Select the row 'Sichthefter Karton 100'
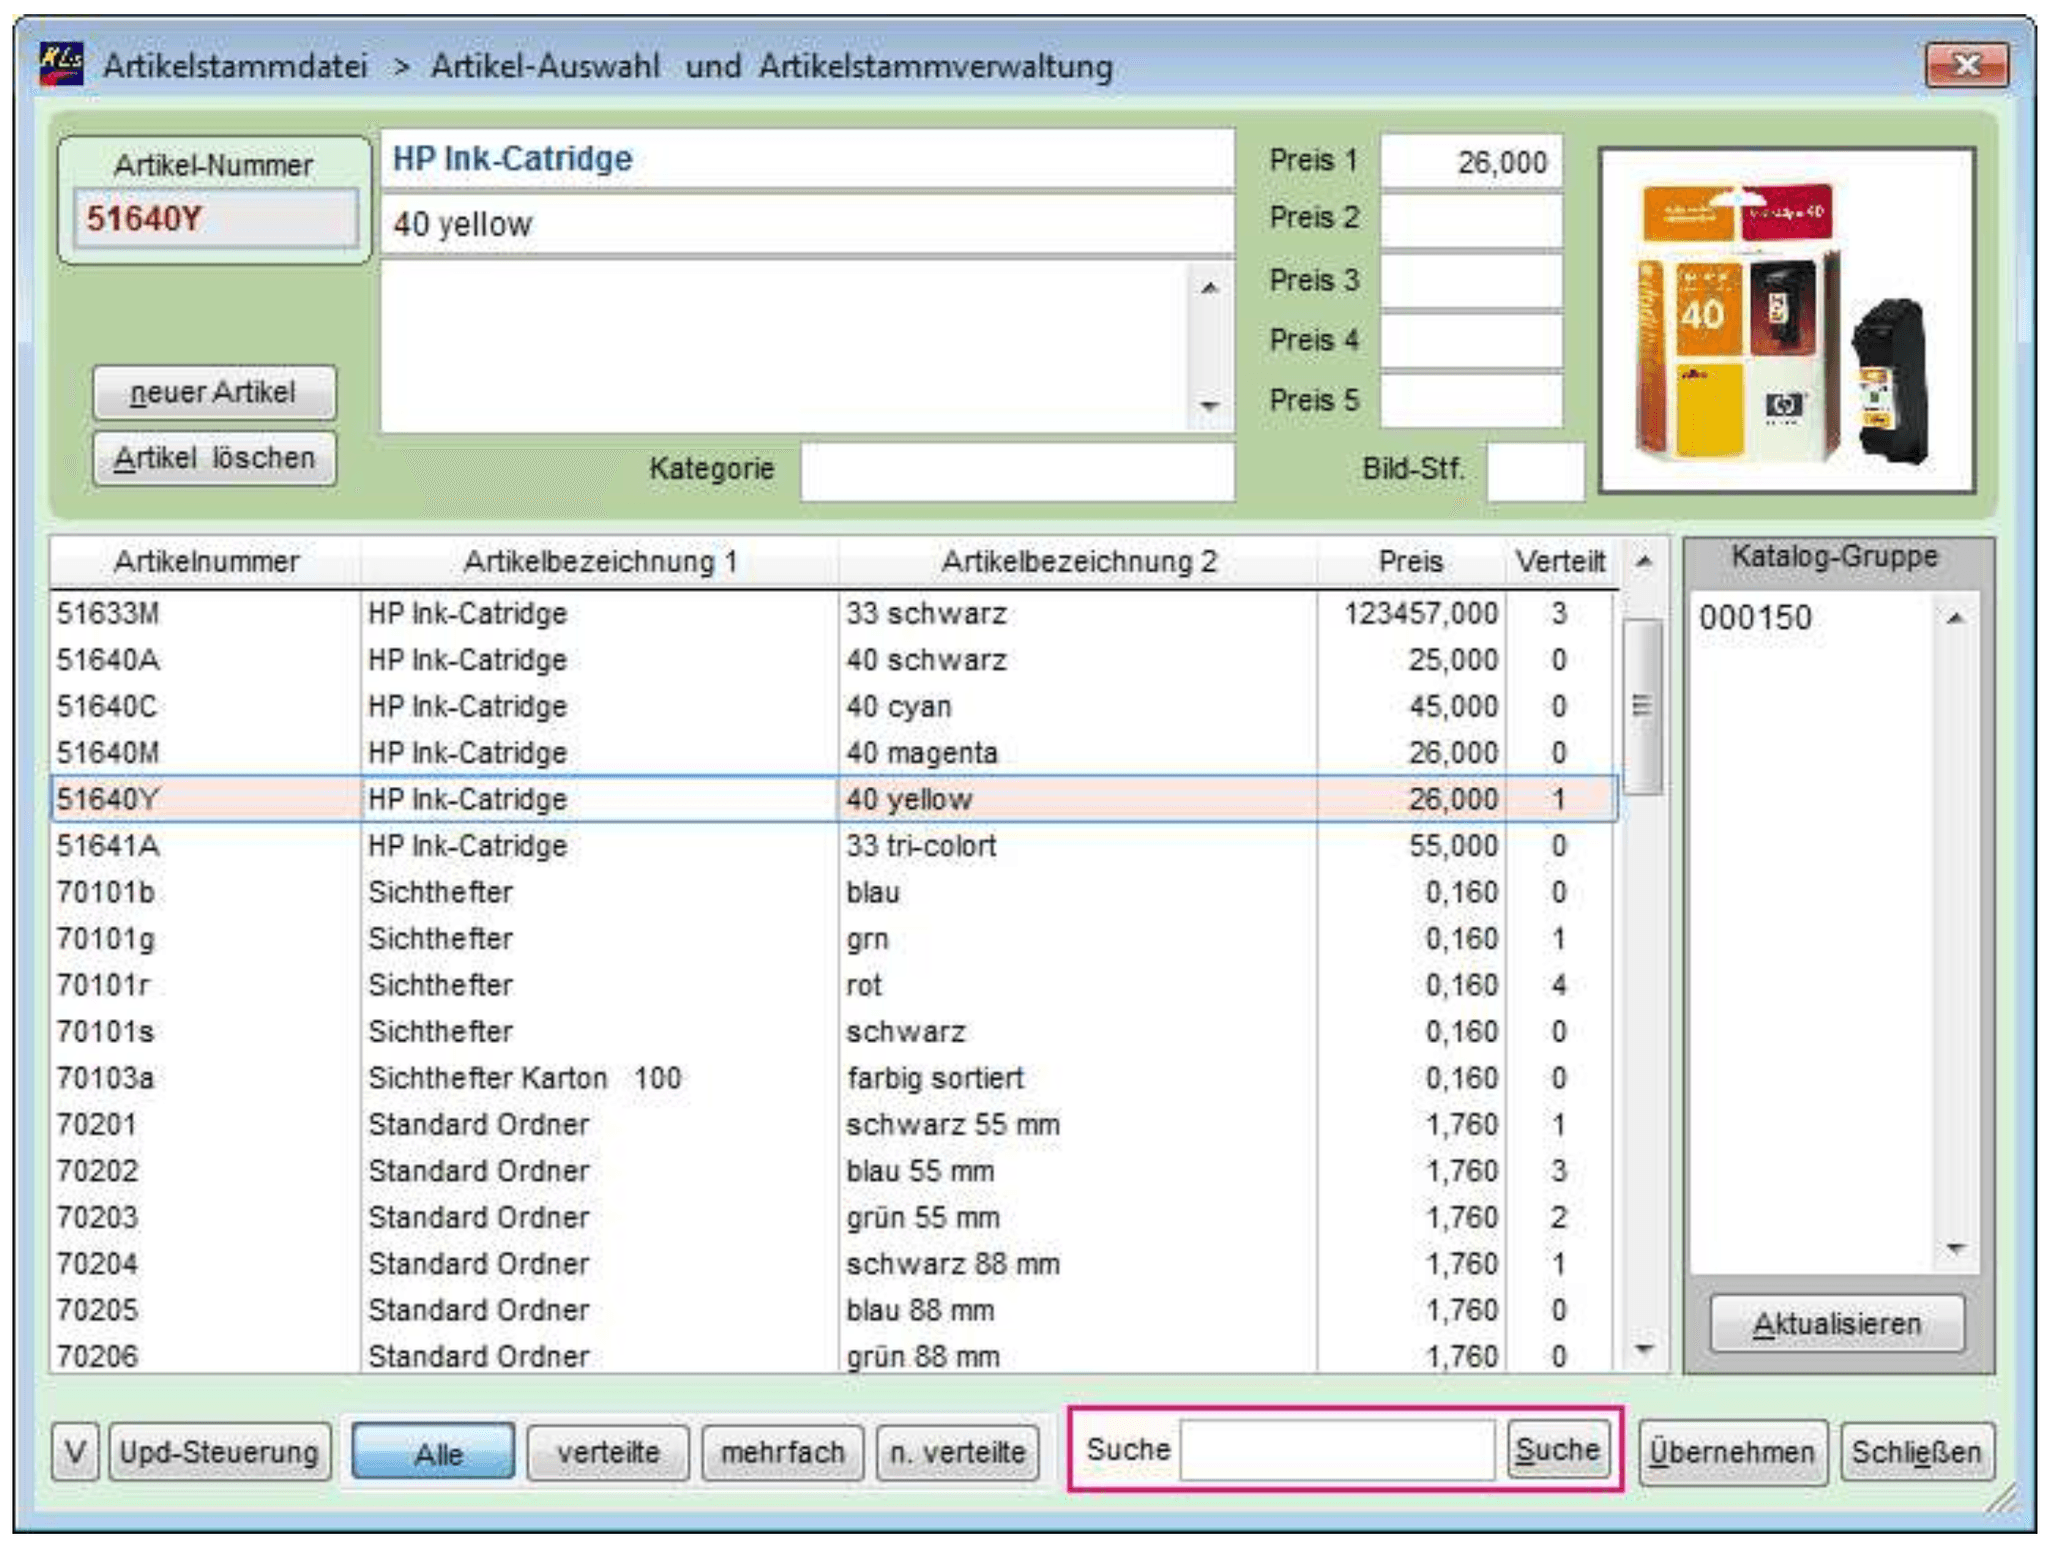 tap(832, 1078)
